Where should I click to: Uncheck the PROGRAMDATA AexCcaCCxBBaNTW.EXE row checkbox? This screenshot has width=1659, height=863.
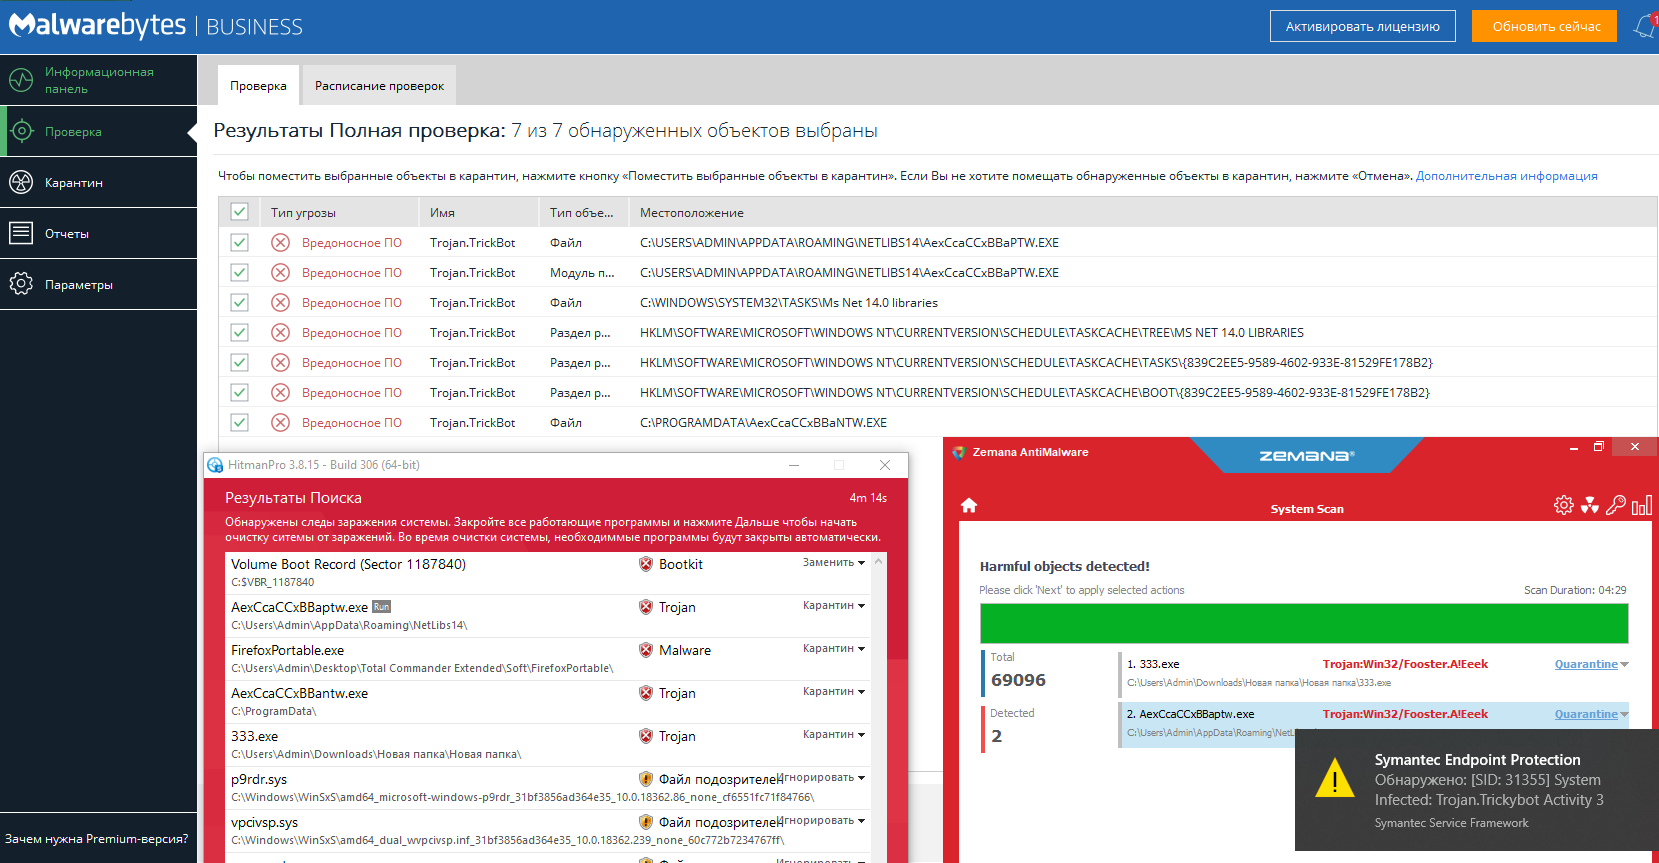coord(239,422)
